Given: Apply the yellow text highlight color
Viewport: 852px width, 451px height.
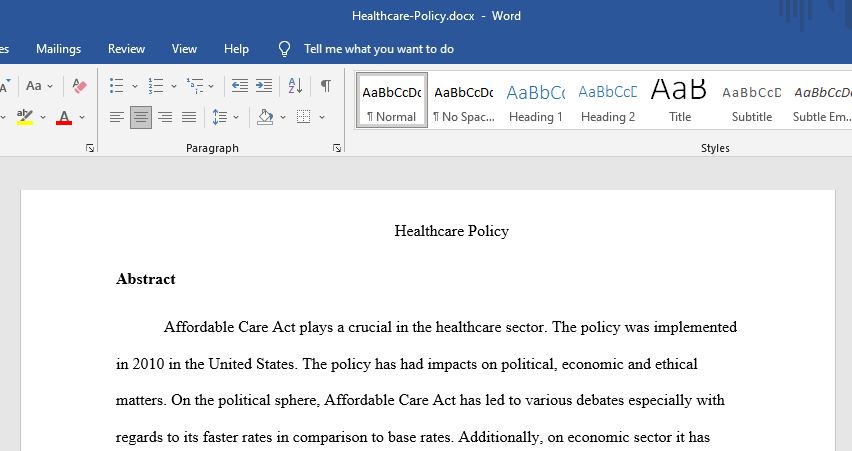Looking at the screenshot, I should click(x=25, y=117).
